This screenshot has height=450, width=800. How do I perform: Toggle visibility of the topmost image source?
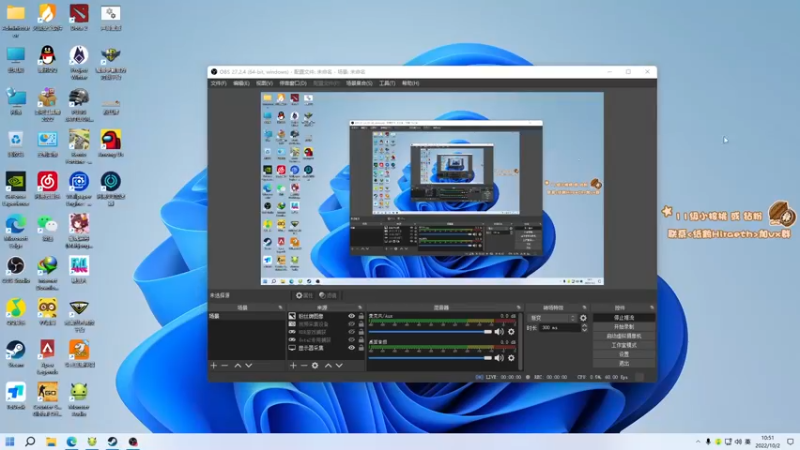pos(352,316)
